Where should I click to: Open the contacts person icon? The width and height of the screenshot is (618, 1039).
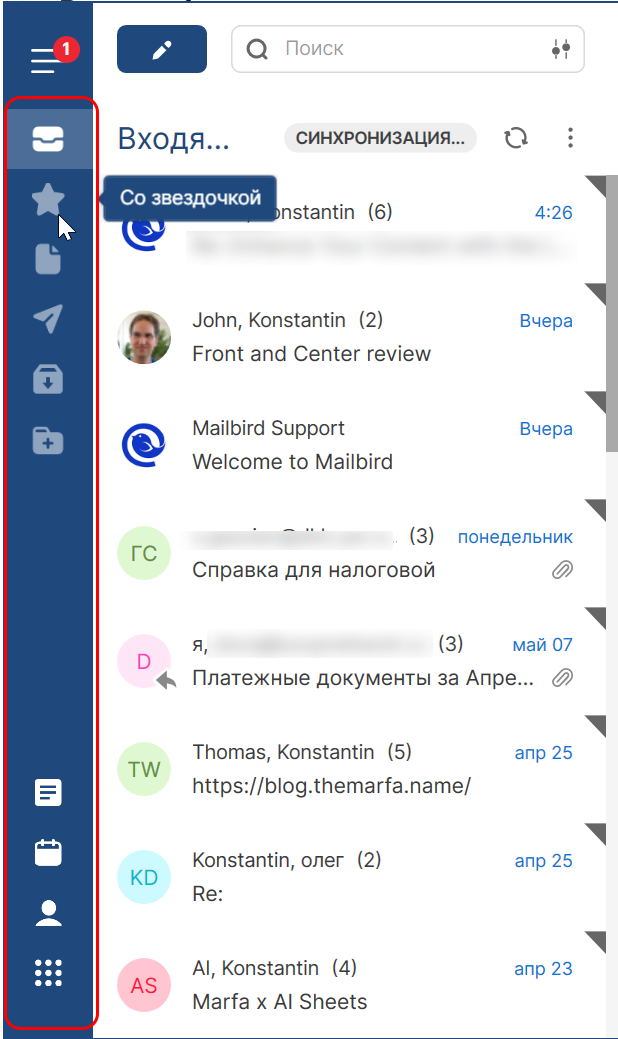click(48, 913)
